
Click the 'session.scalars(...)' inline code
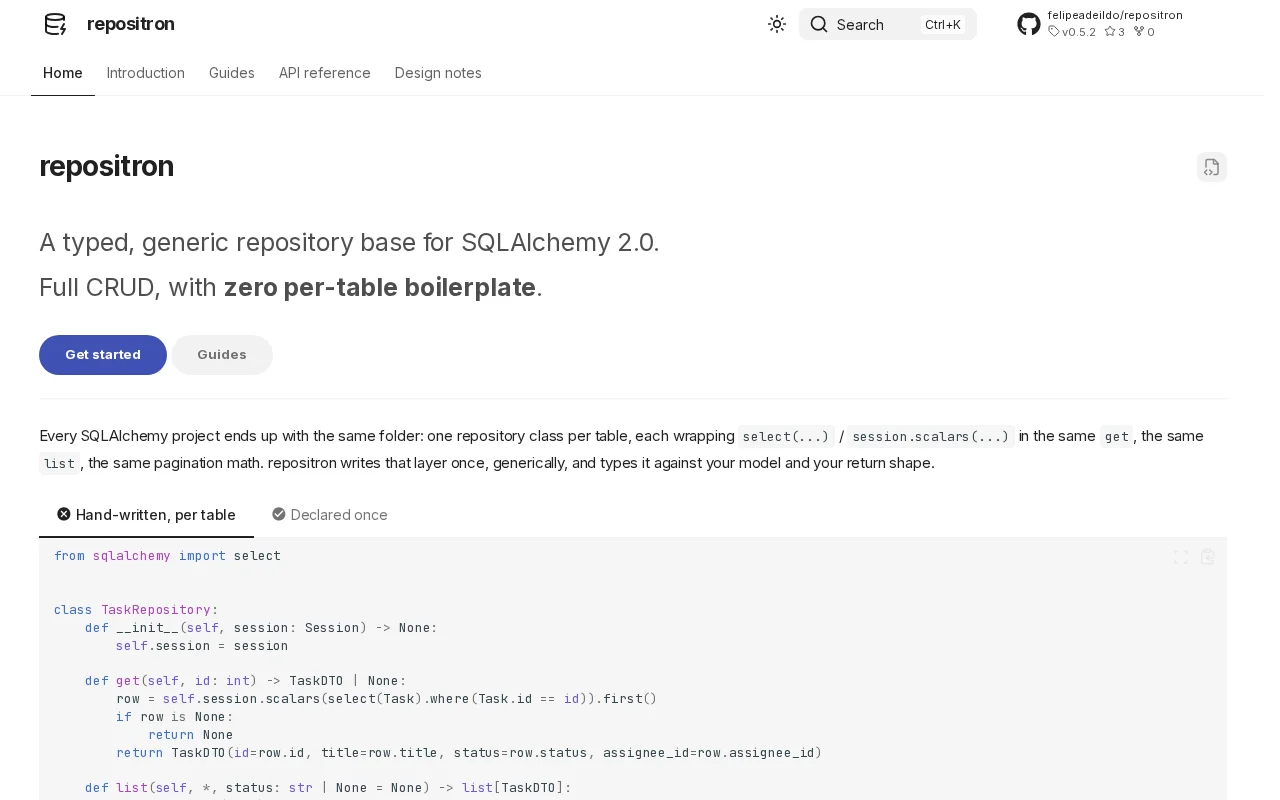click(931, 436)
